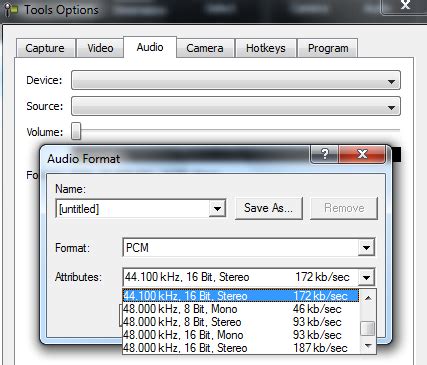Click the Attributes field showing 44.100 kHz
The image size is (427, 365).
click(x=241, y=277)
